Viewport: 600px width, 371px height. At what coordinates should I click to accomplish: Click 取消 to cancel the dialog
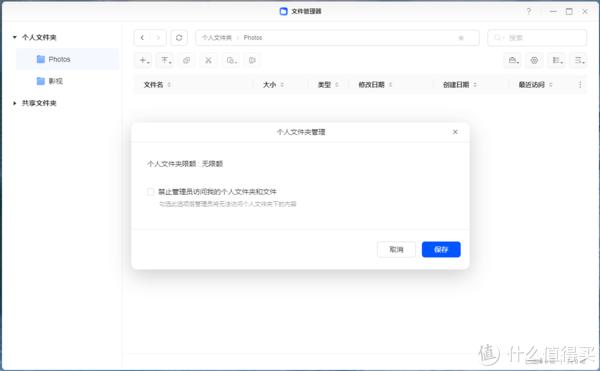[396, 249]
